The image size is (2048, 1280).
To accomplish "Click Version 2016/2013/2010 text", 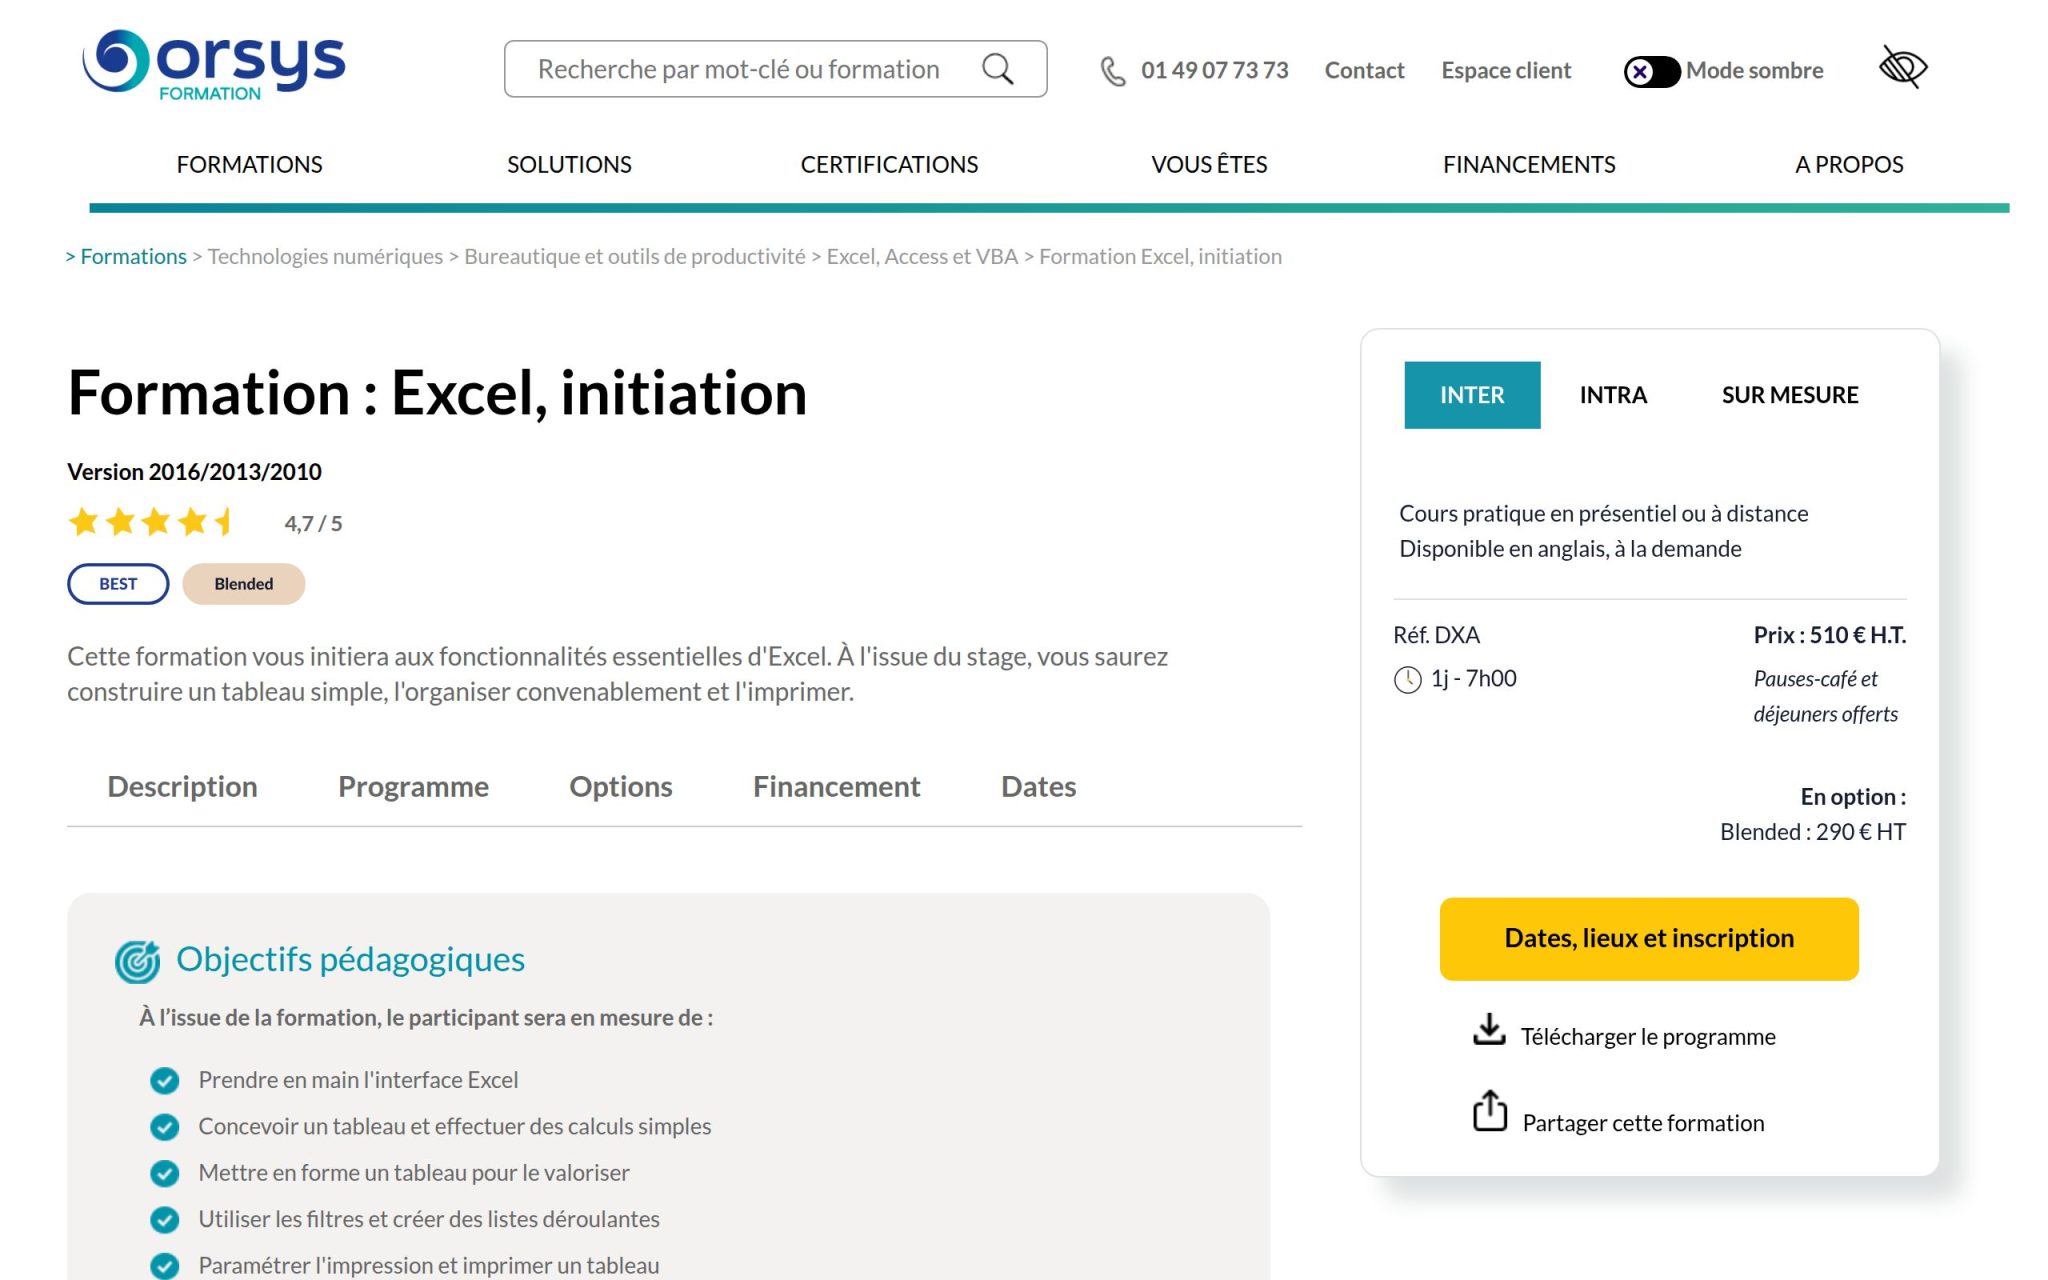I will tap(194, 472).
